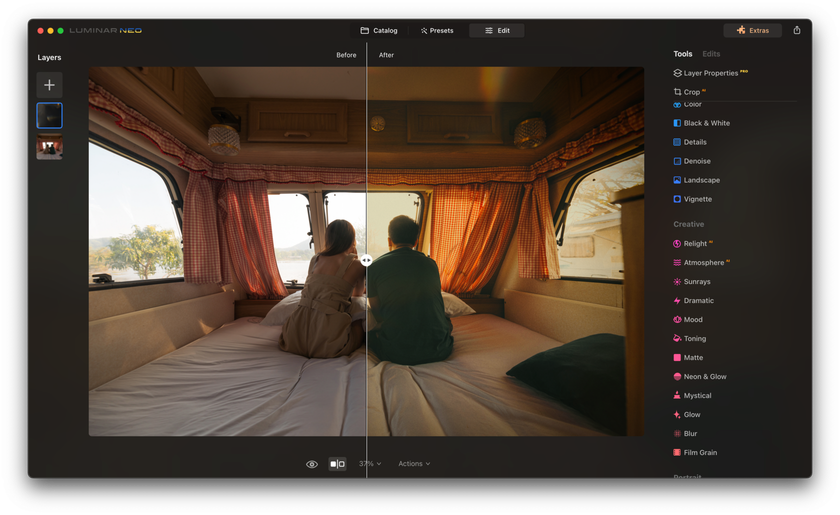Open the Catalog tab
The height and width of the screenshot is (515, 840).
[379, 31]
